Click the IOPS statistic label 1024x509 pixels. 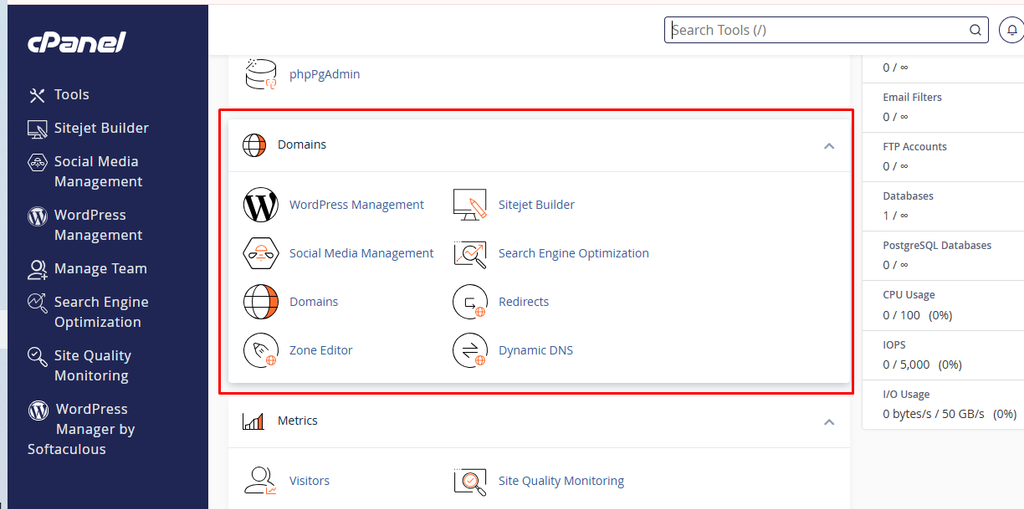click(x=894, y=345)
